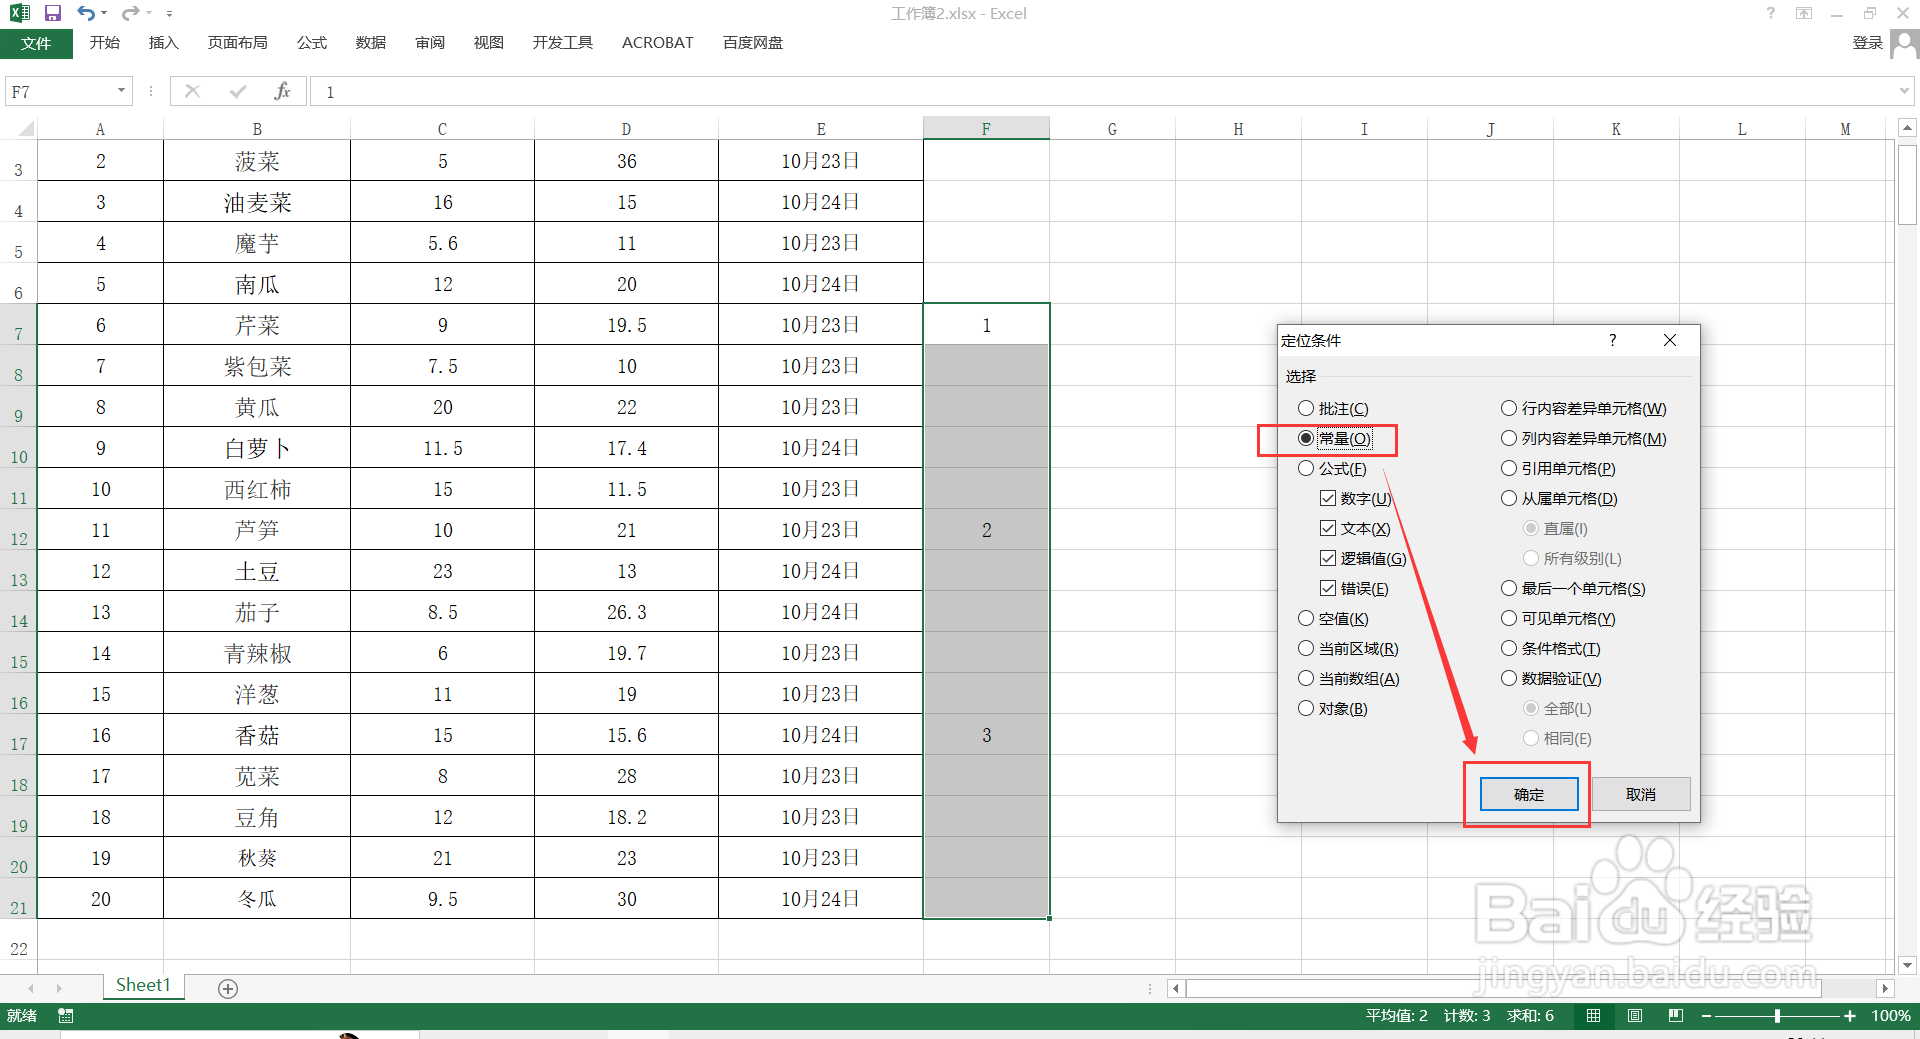Click the 登录 sign-in link
Image resolution: width=1920 pixels, height=1039 pixels.
click(1867, 42)
